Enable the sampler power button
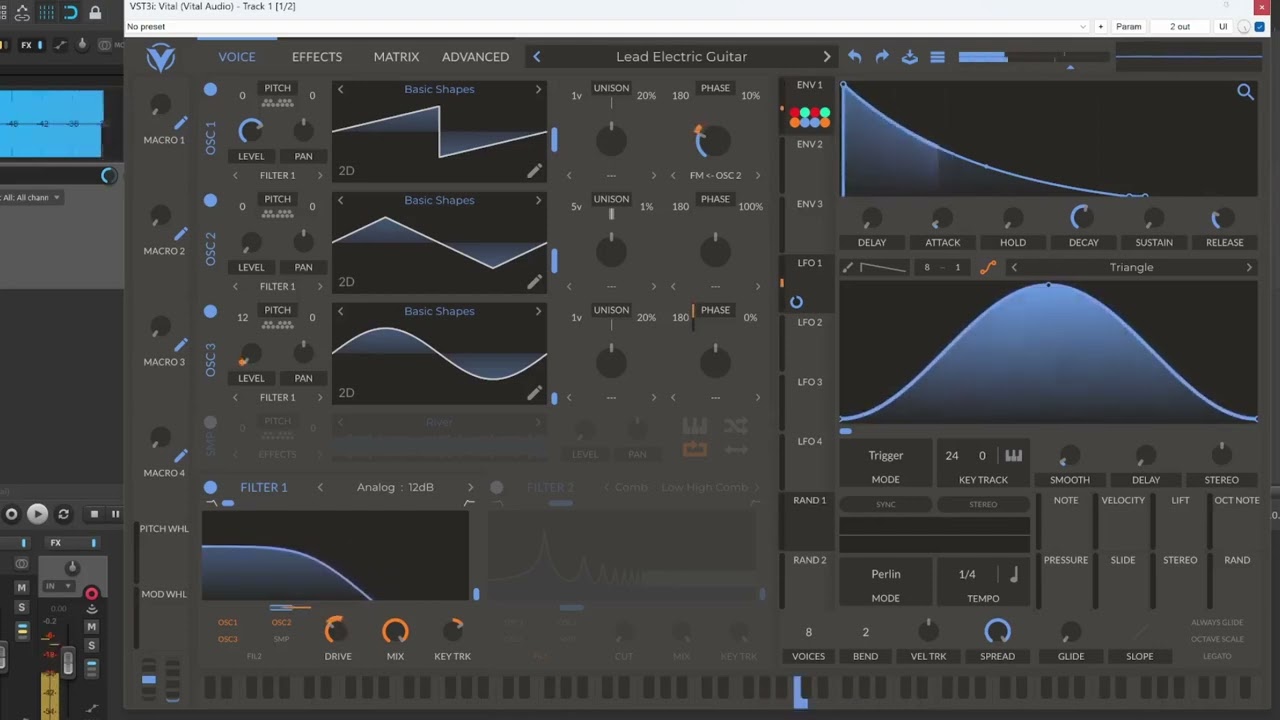The image size is (1280, 720). click(x=210, y=422)
